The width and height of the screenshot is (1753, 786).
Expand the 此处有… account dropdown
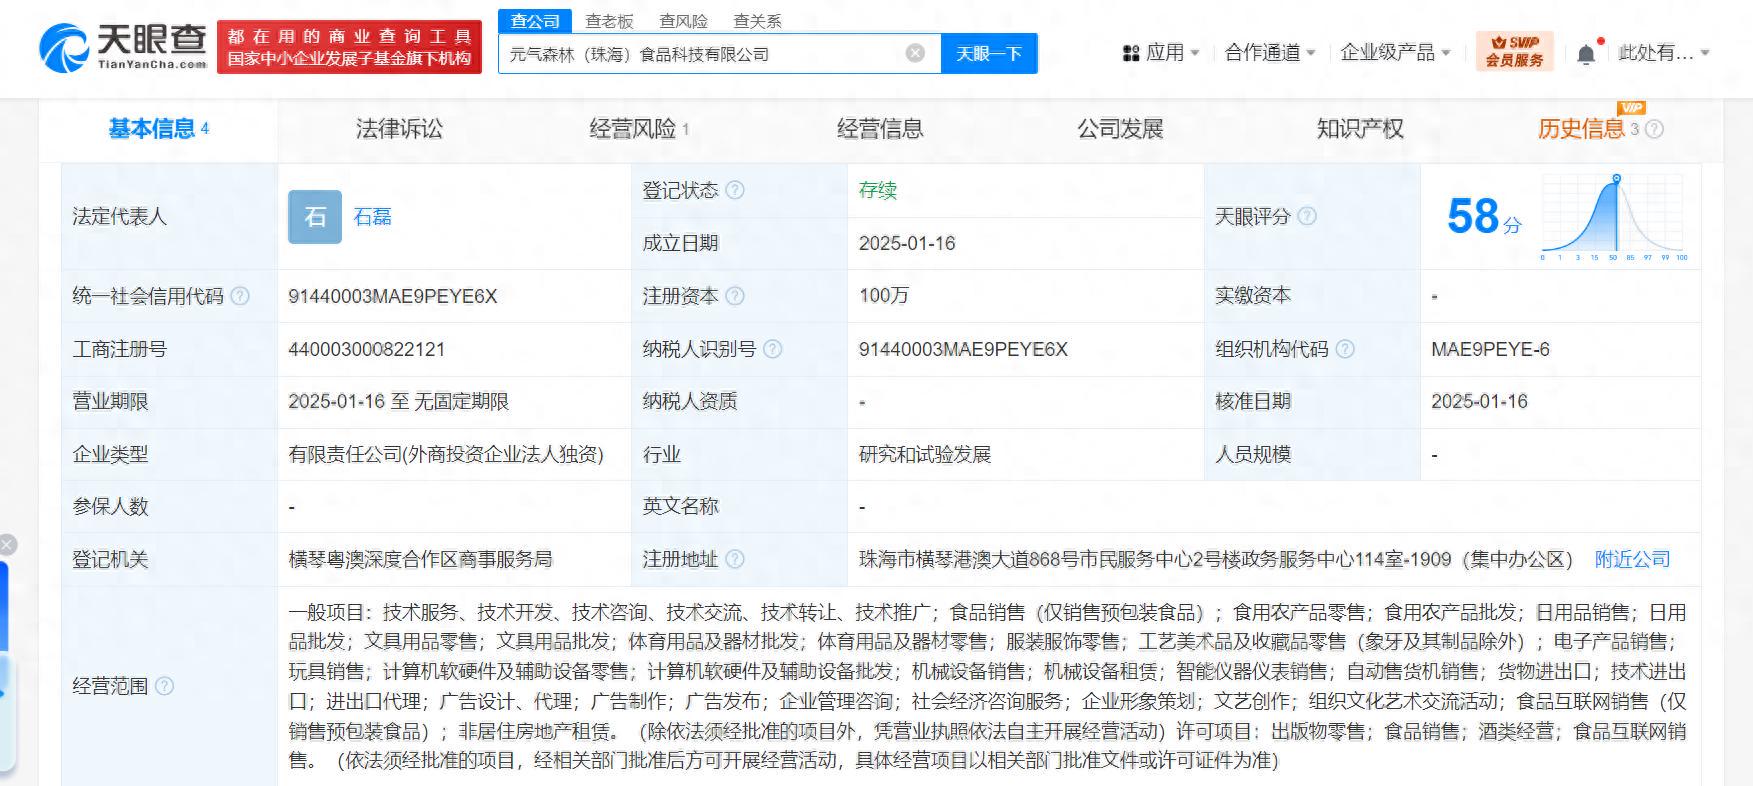(x=1664, y=53)
